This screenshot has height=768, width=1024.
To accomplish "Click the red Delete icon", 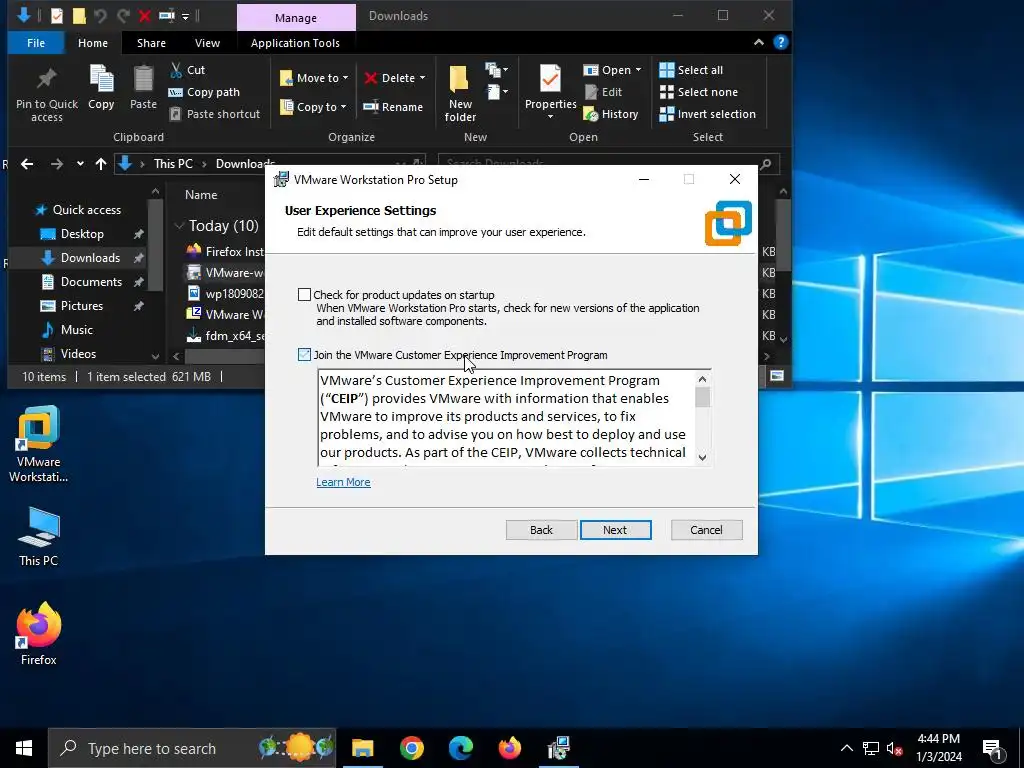I will (371, 78).
